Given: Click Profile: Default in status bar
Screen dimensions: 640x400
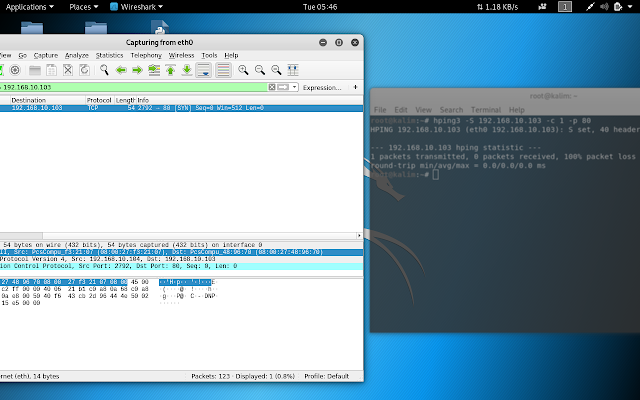Looking at the screenshot, I should pos(327,376).
